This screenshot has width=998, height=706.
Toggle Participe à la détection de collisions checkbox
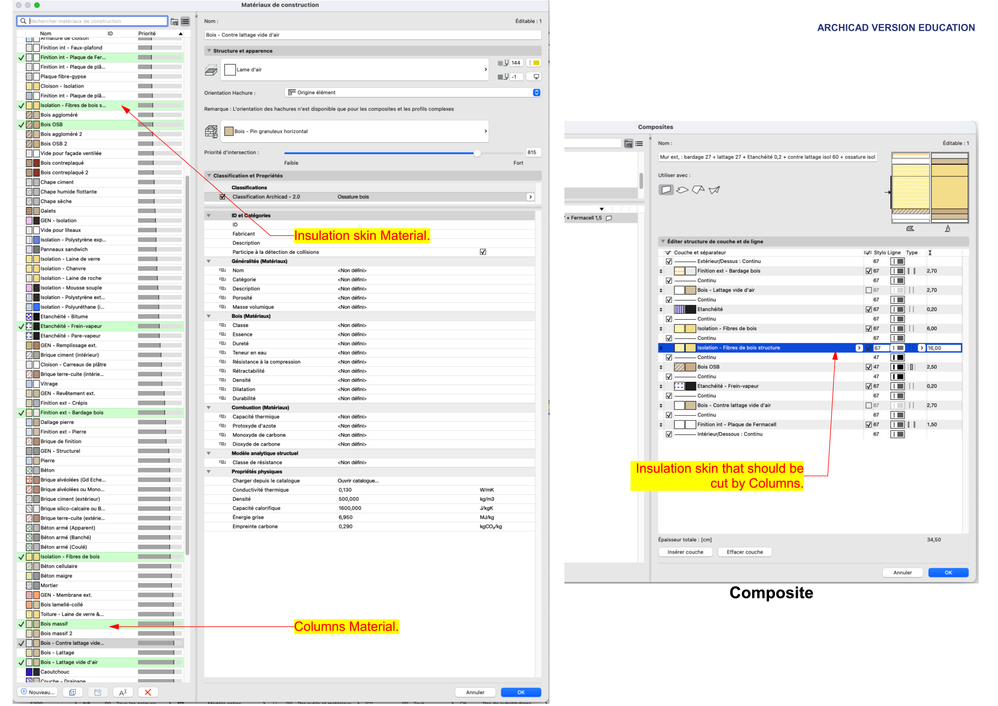pos(482,252)
